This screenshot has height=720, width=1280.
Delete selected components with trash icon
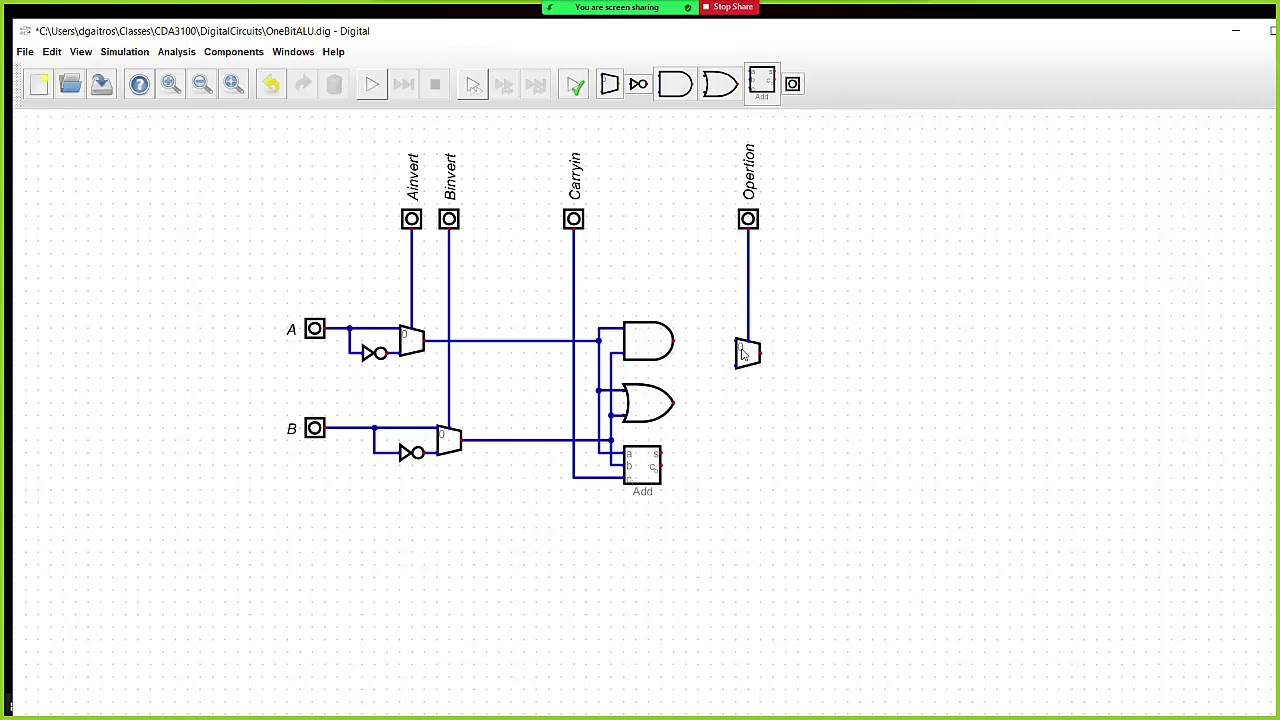tap(334, 85)
